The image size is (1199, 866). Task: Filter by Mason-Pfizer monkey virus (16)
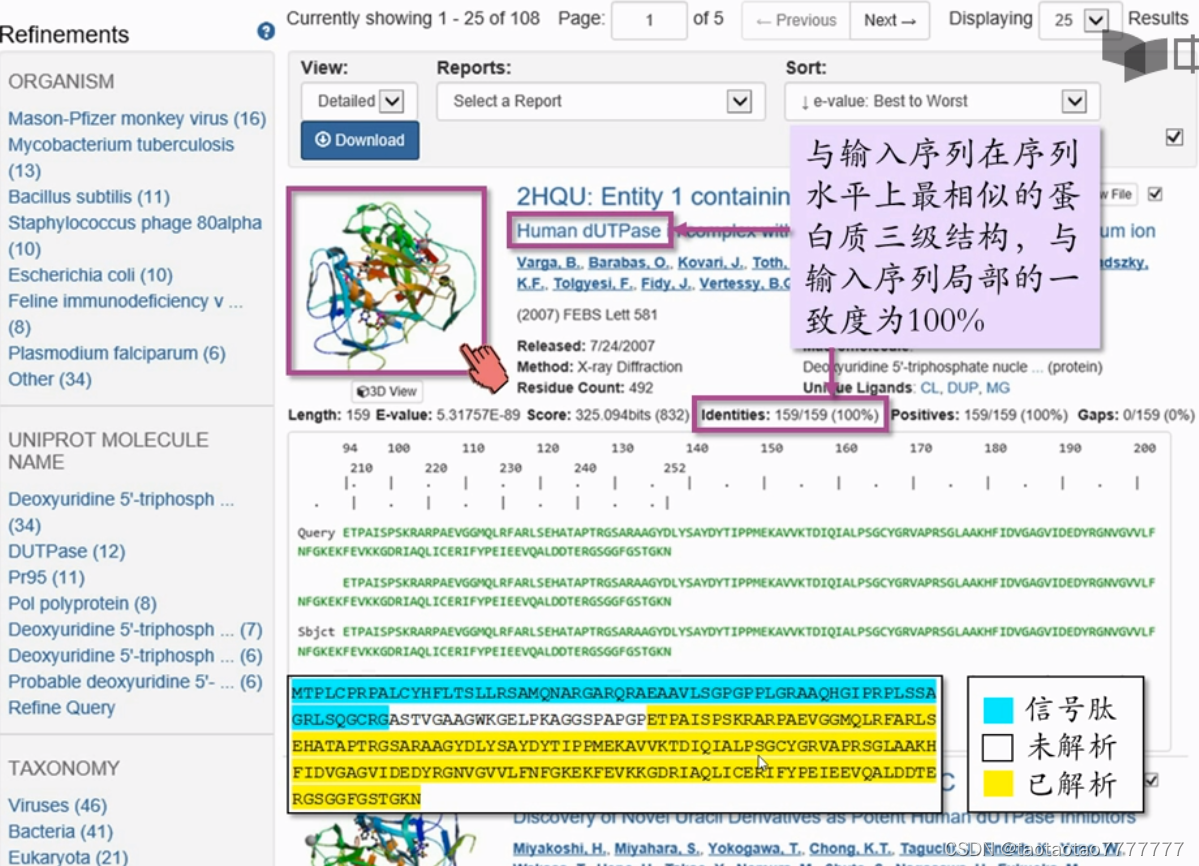[x=137, y=118]
